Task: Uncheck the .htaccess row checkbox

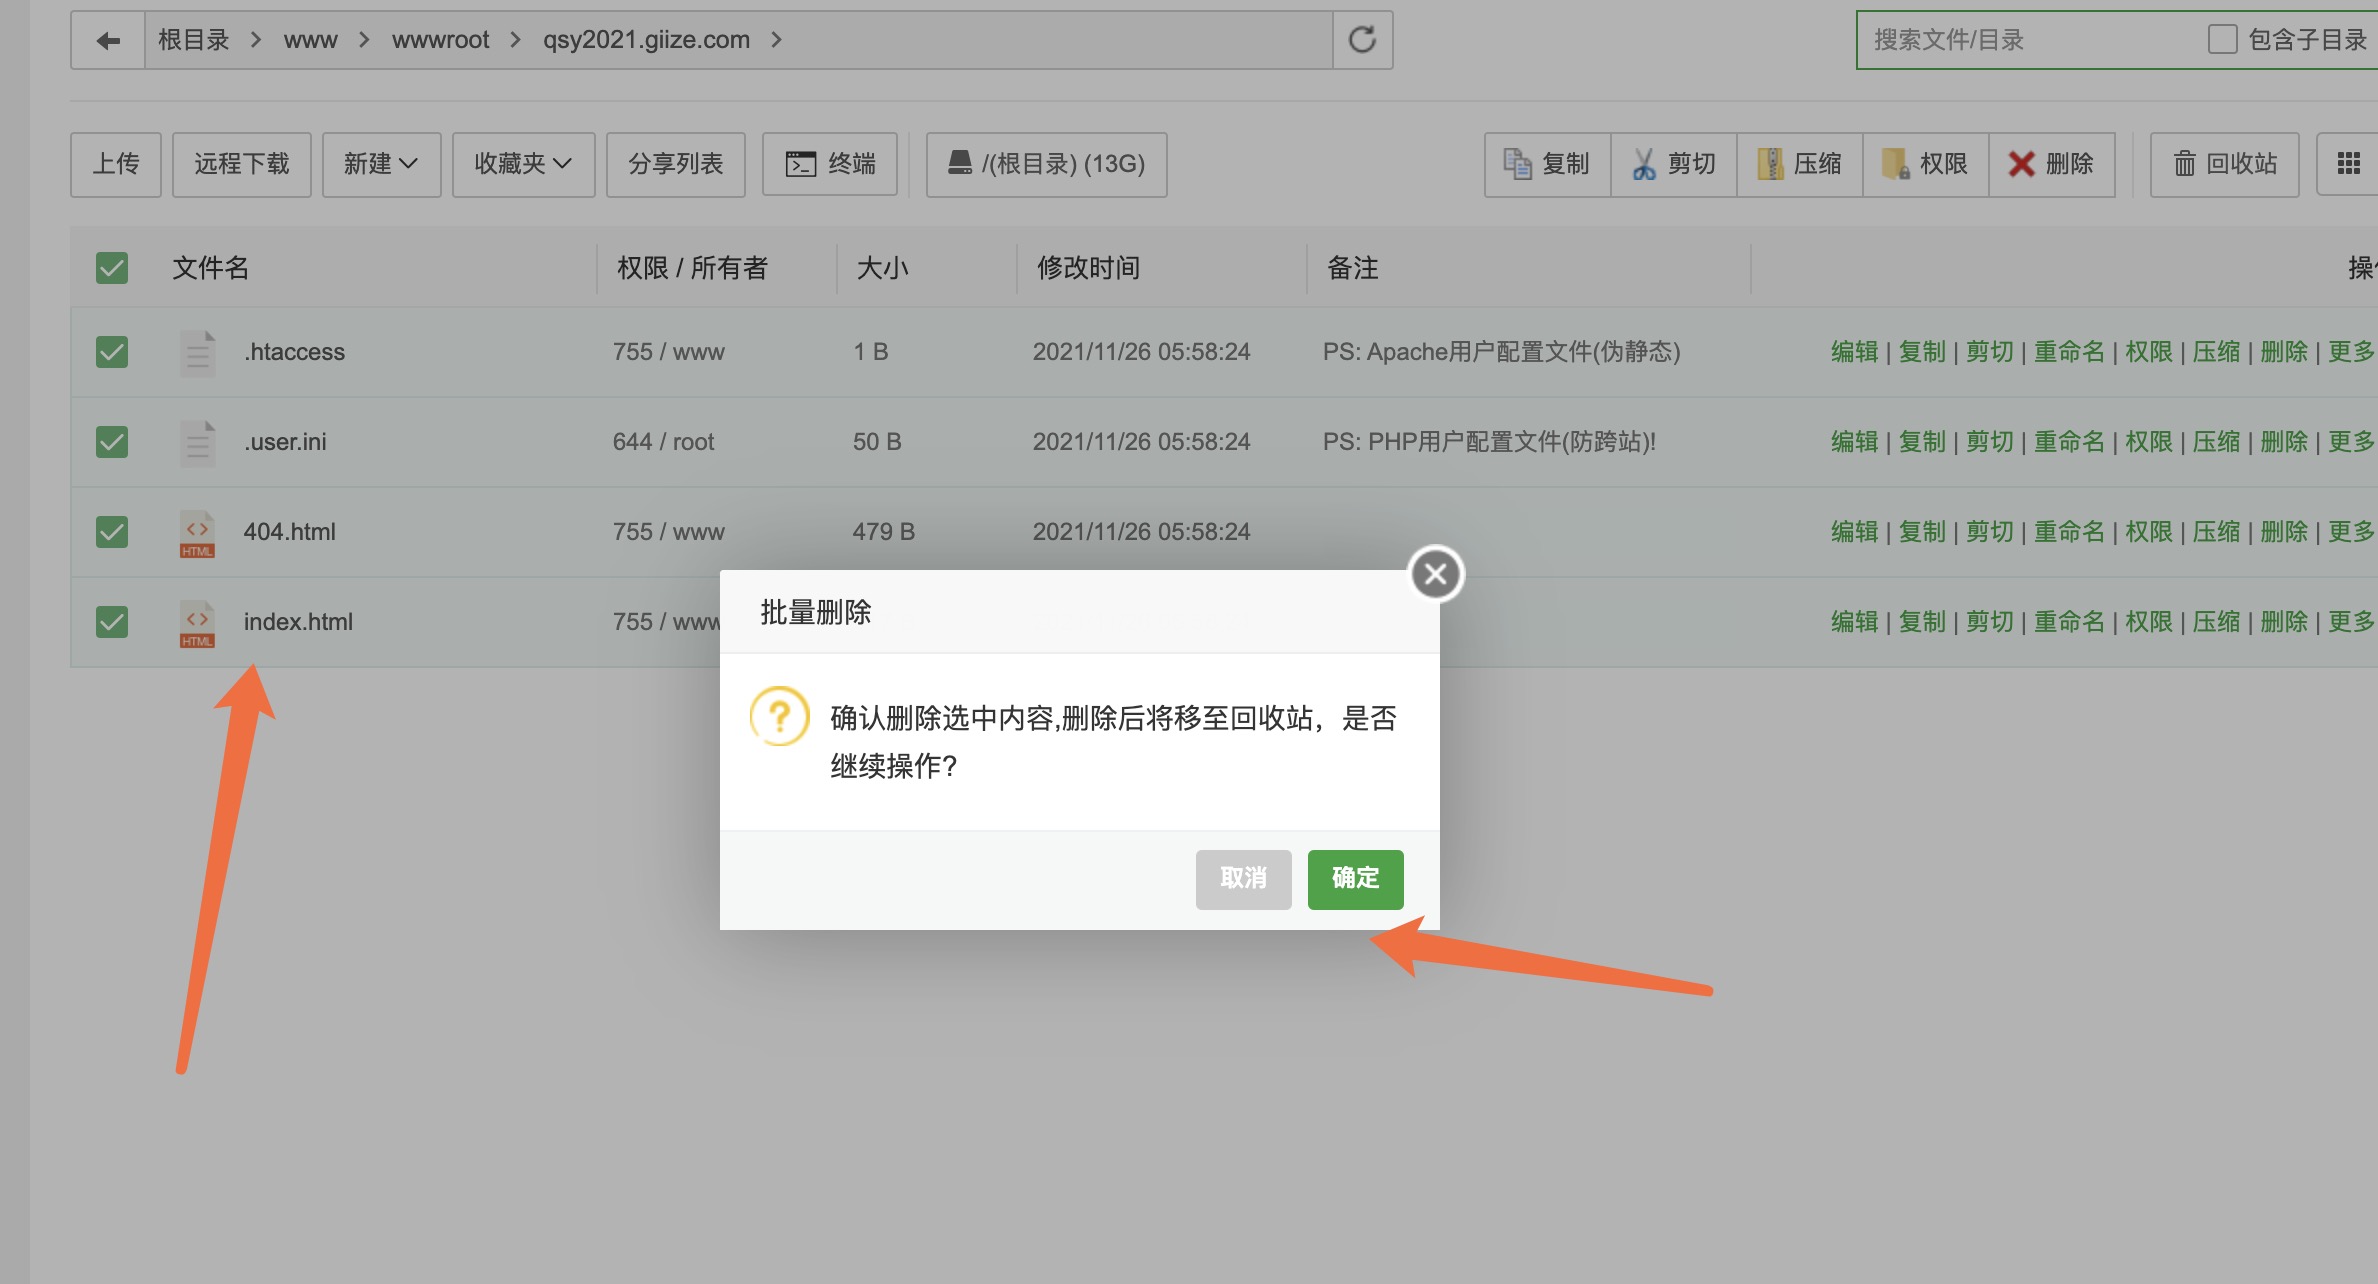Action: 112,352
